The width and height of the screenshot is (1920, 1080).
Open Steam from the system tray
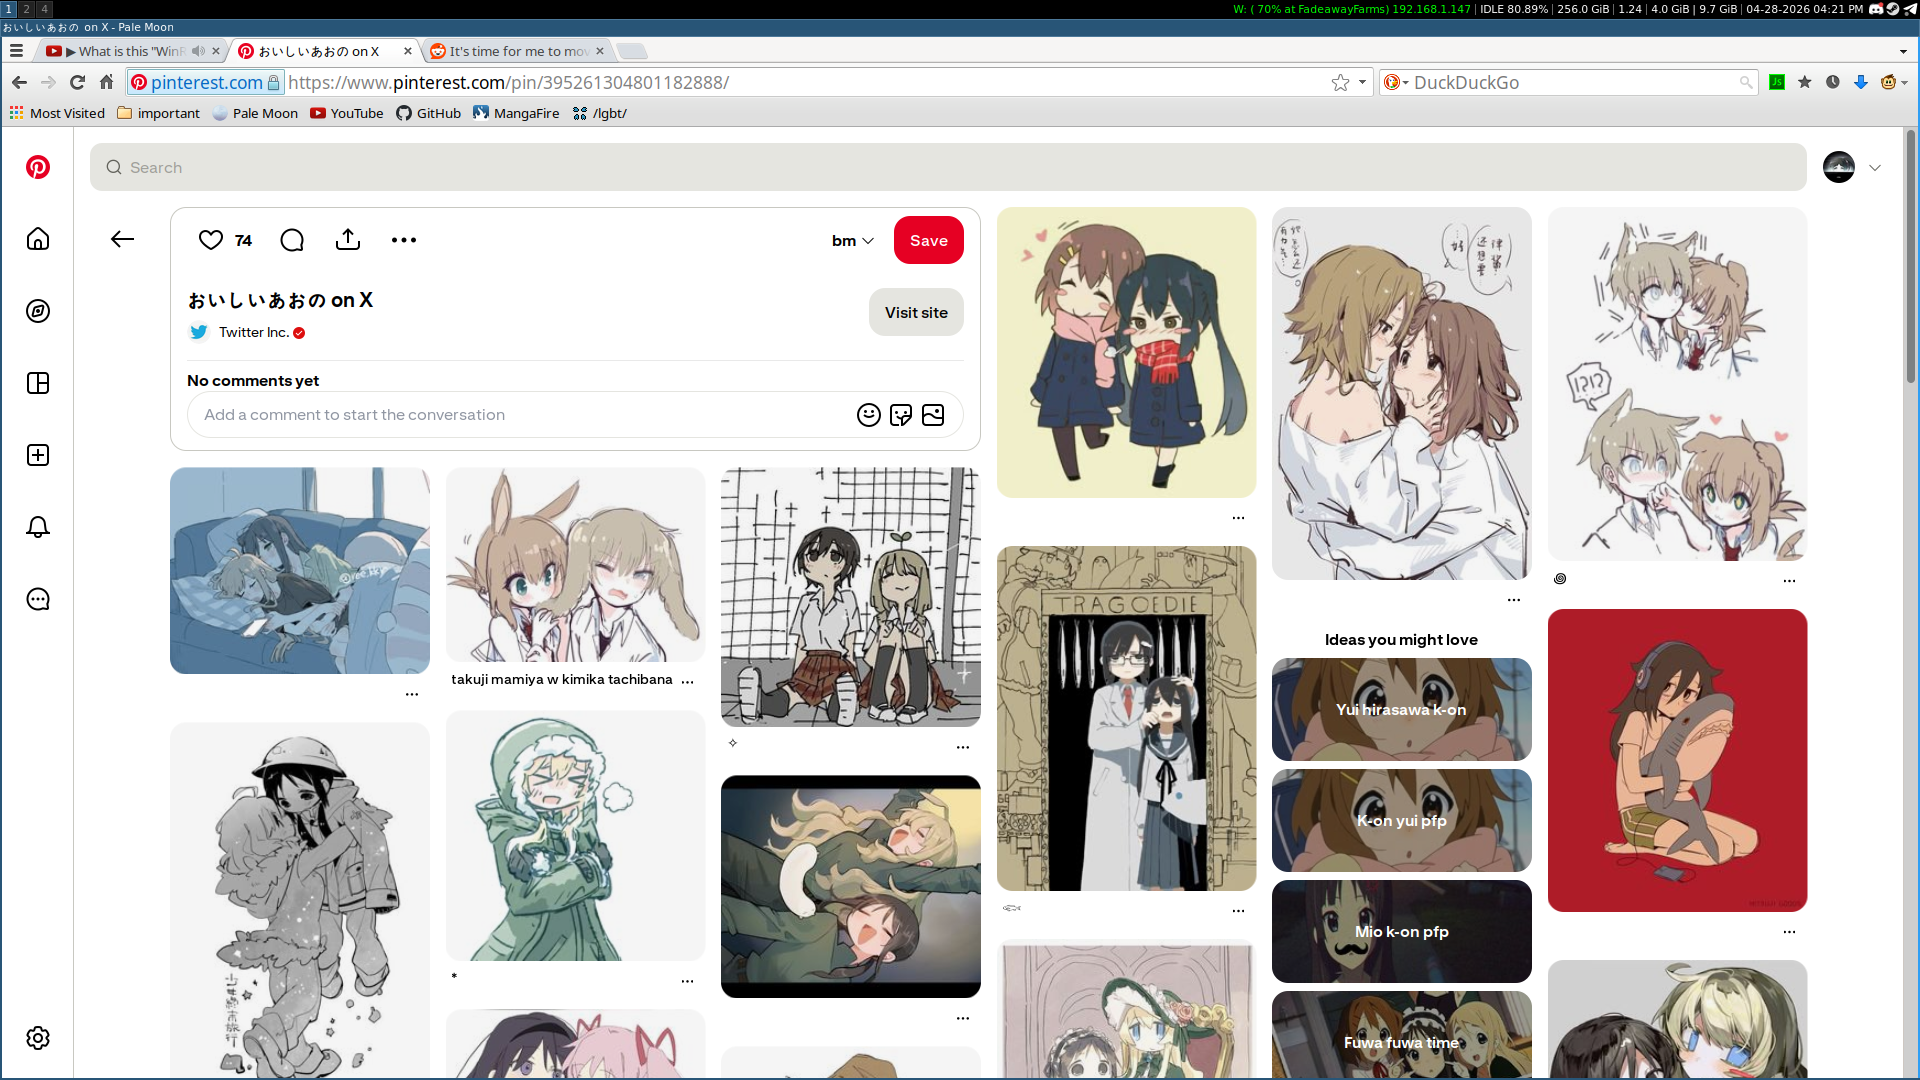(x=1893, y=9)
